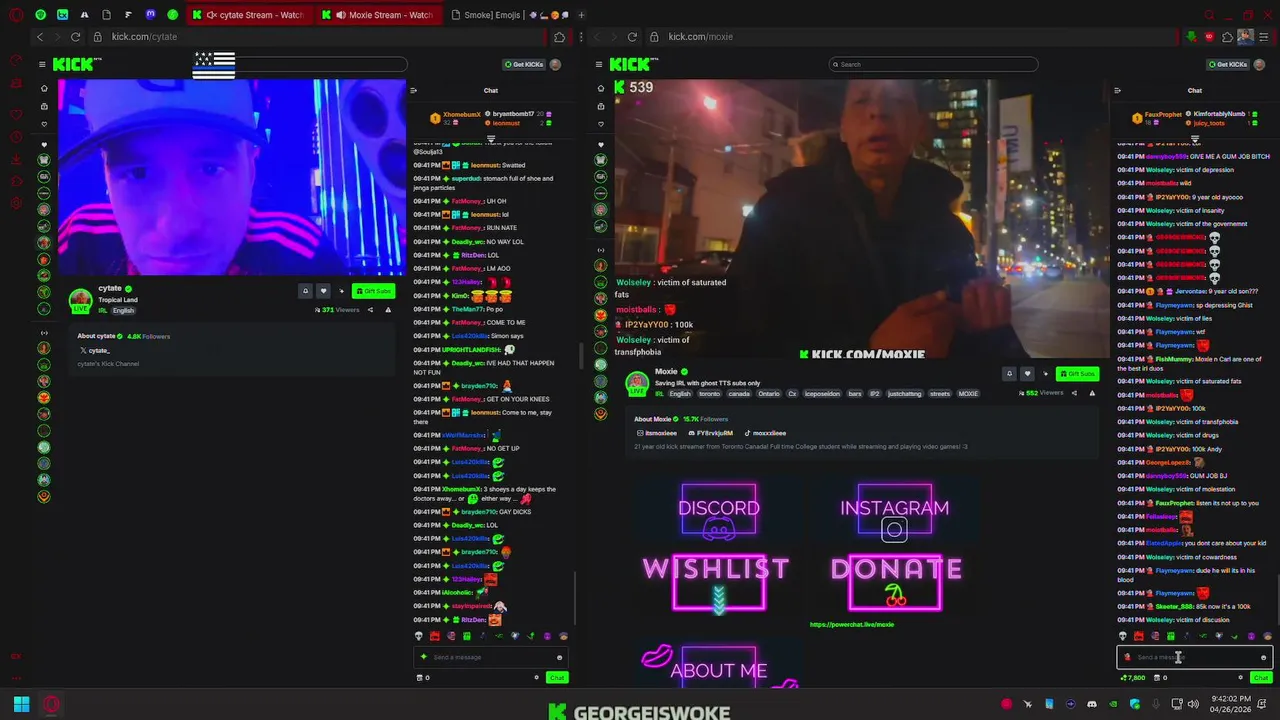Click Get KICKs in Moxie window

1228,64
